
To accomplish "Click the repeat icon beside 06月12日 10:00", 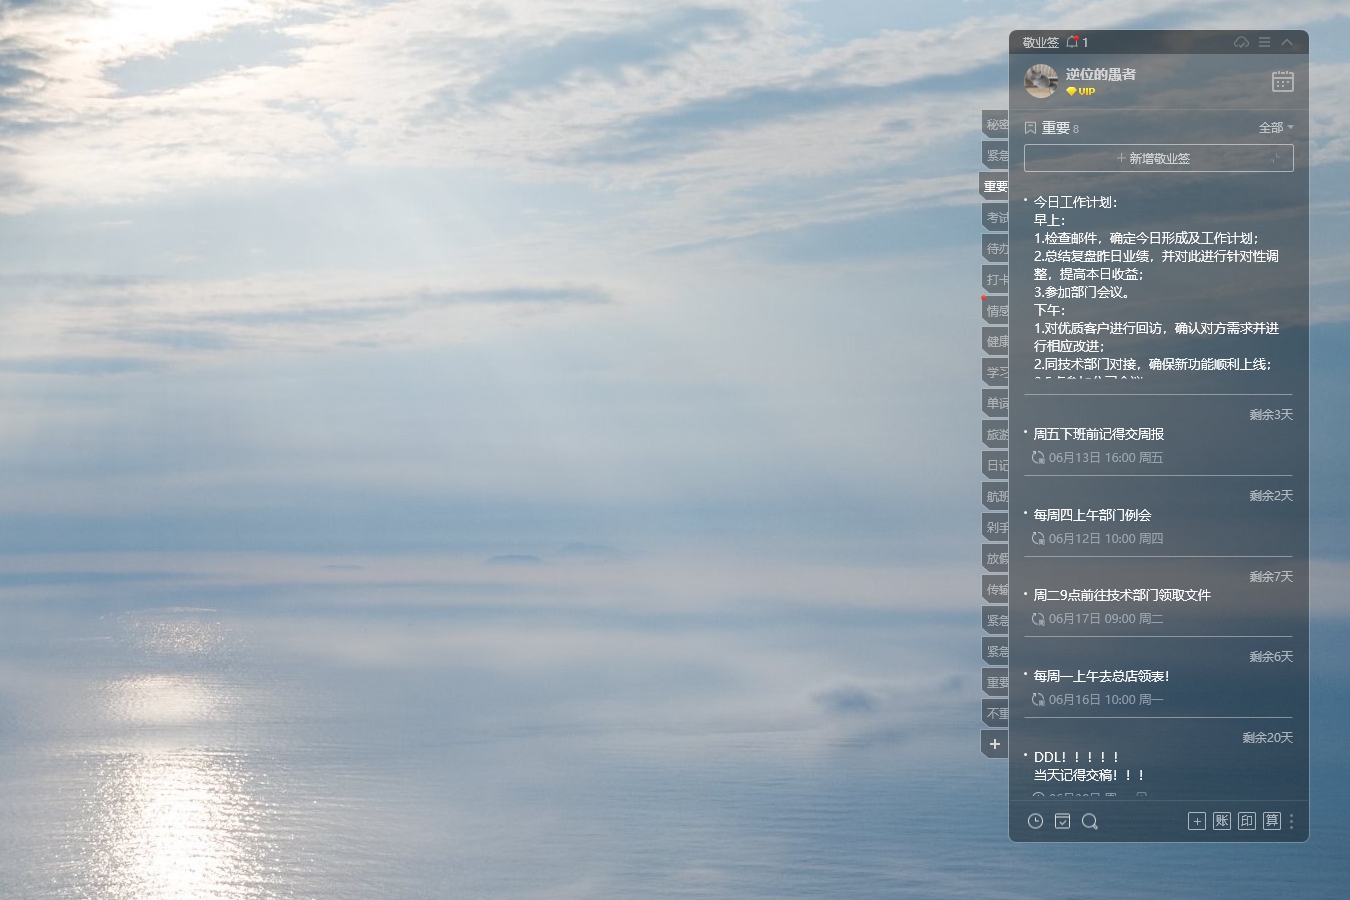I will click(x=1038, y=538).
